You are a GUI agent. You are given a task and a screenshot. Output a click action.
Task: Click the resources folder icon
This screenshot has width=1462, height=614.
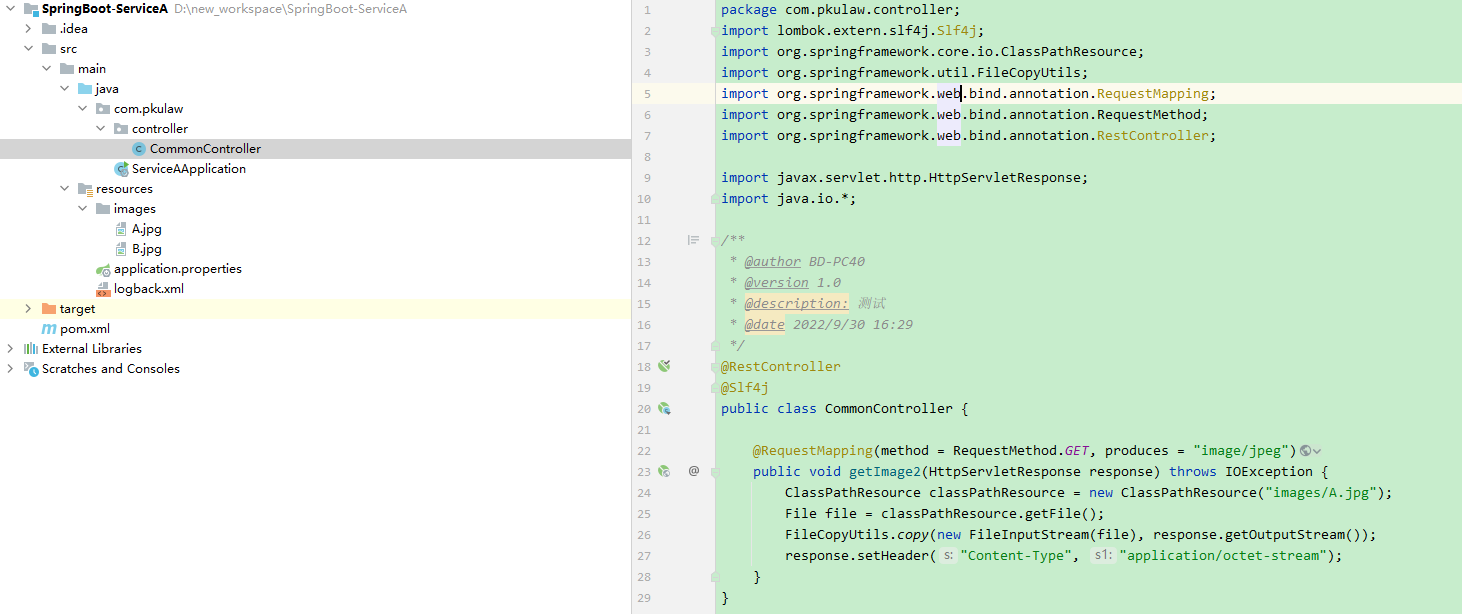click(85, 189)
